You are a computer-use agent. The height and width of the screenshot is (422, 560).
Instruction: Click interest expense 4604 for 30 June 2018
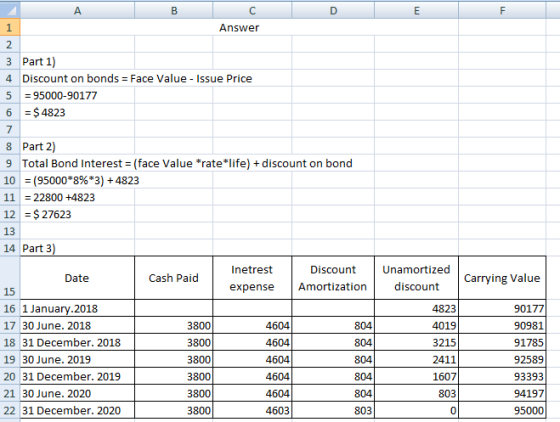(x=252, y=325)
